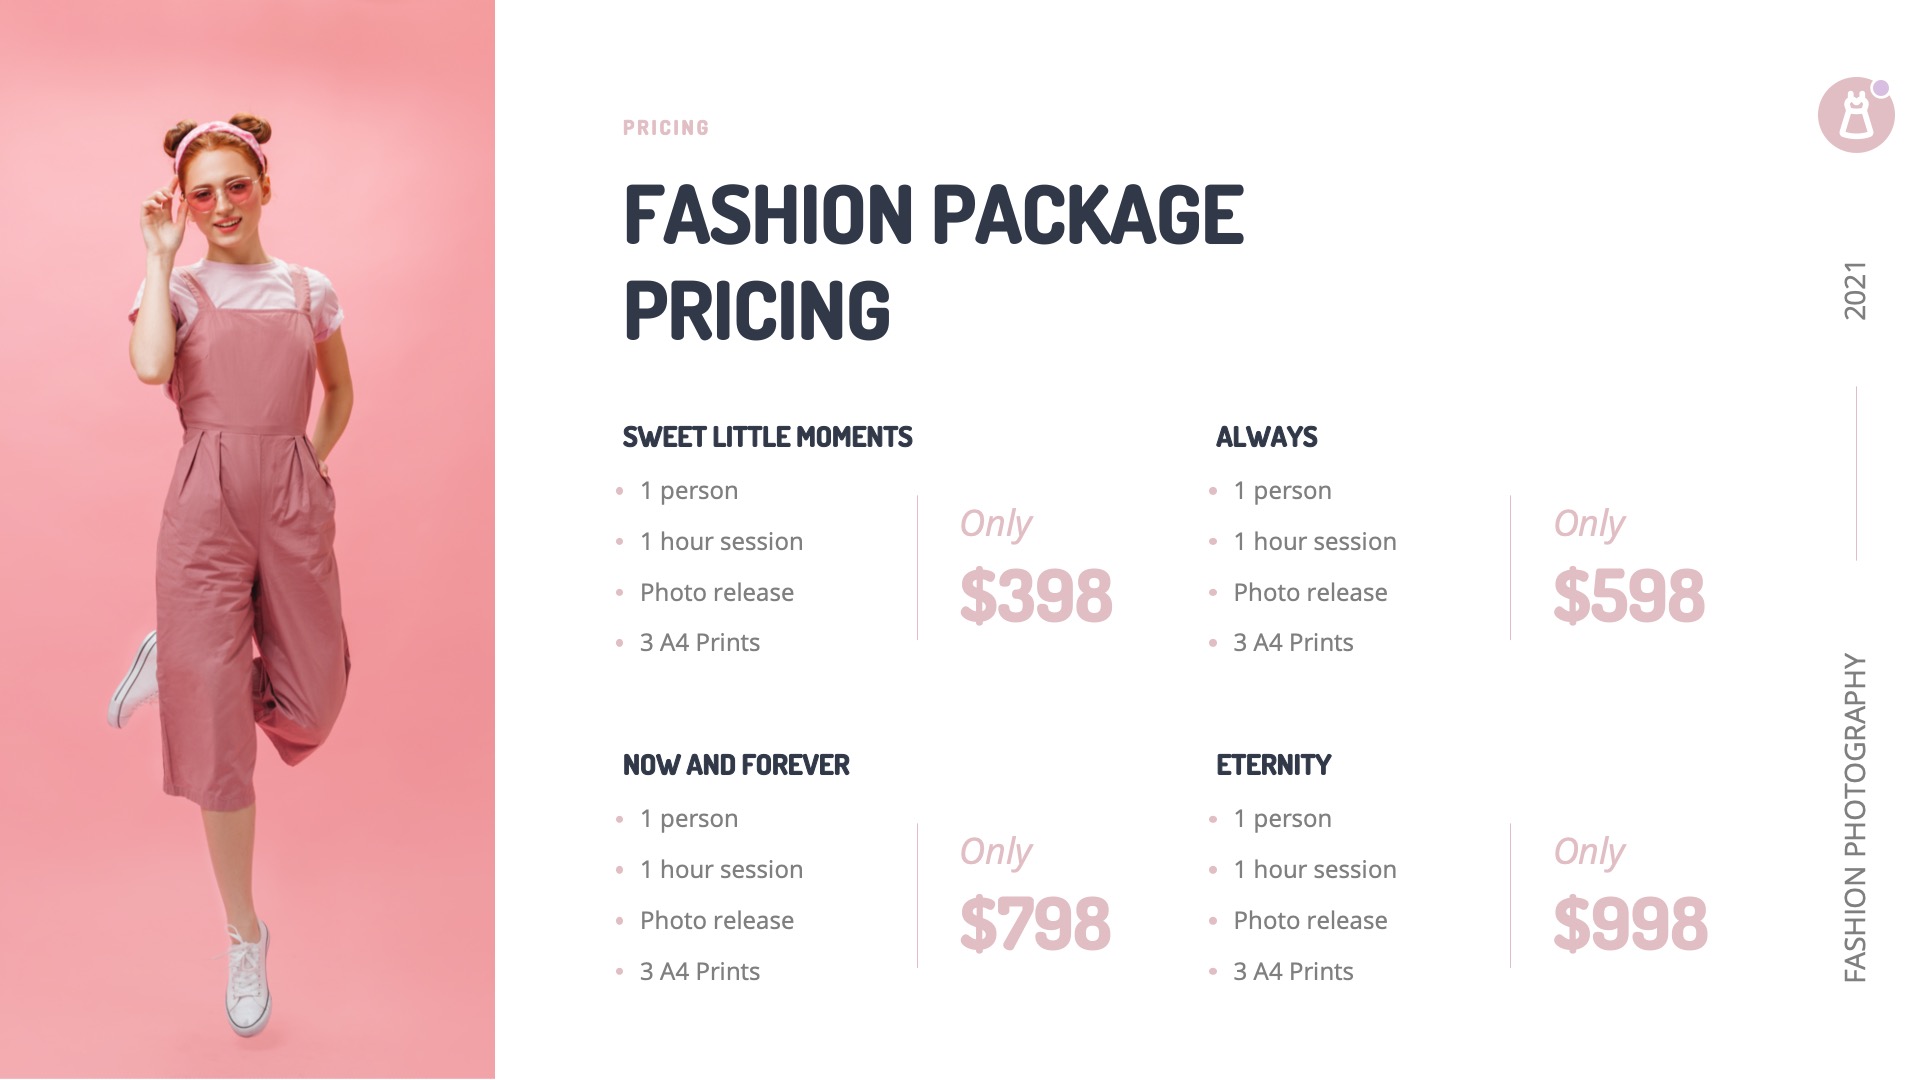This screenshot has width=1920, height=1080.
Task: Select "1 person" under Now and Forever
Action: coord(689,818)
